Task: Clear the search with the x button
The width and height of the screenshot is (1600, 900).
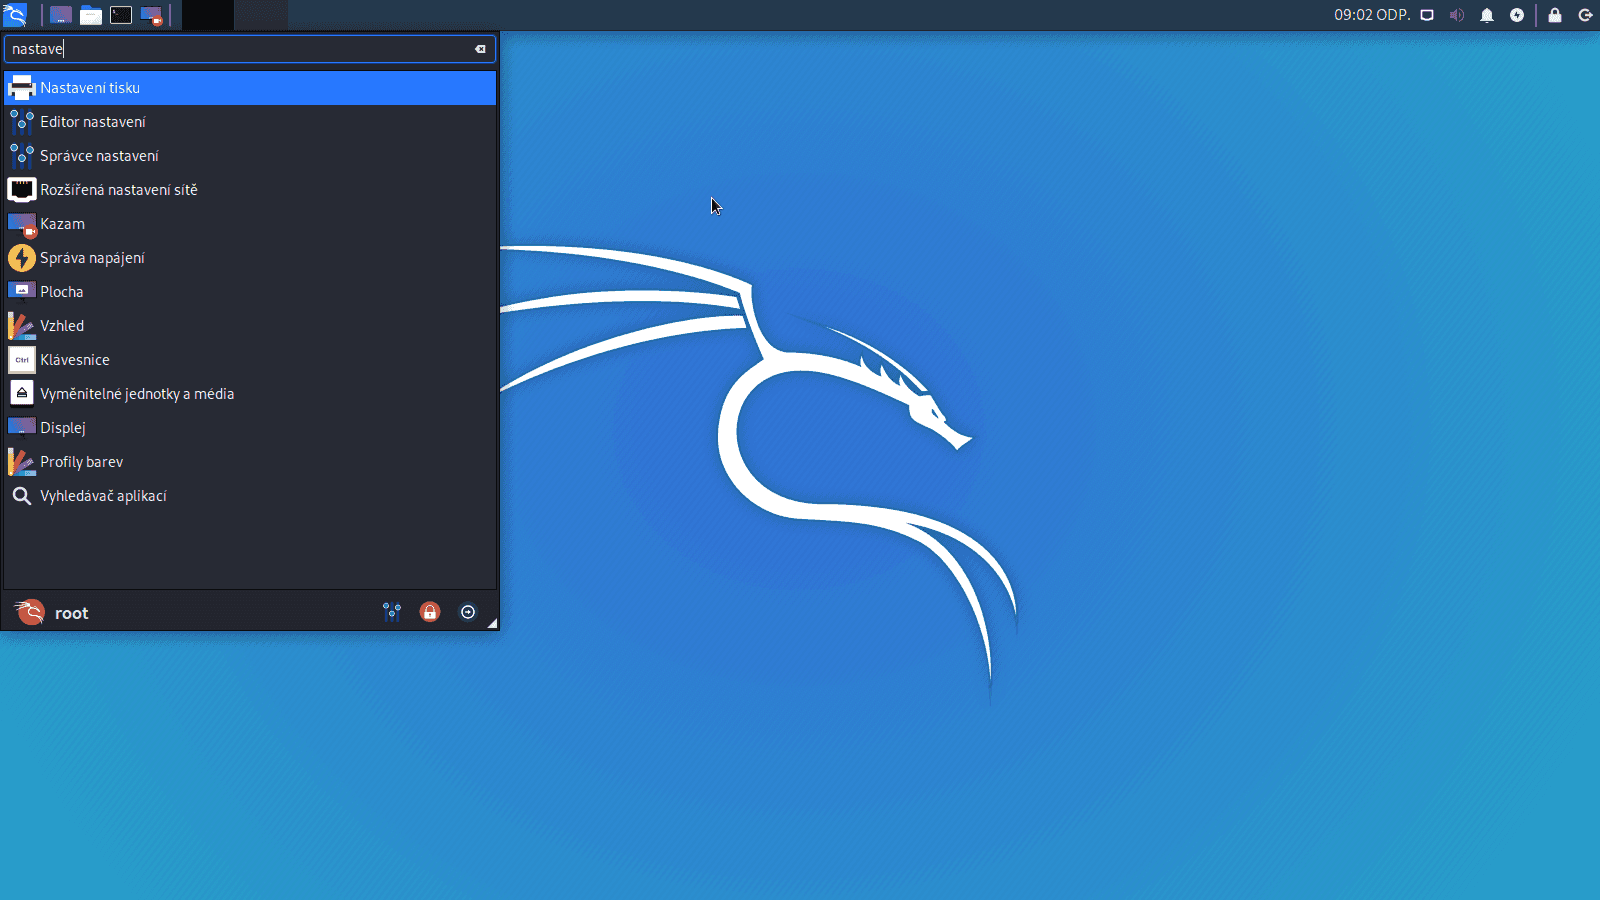Action: click(x=481, y=48)
